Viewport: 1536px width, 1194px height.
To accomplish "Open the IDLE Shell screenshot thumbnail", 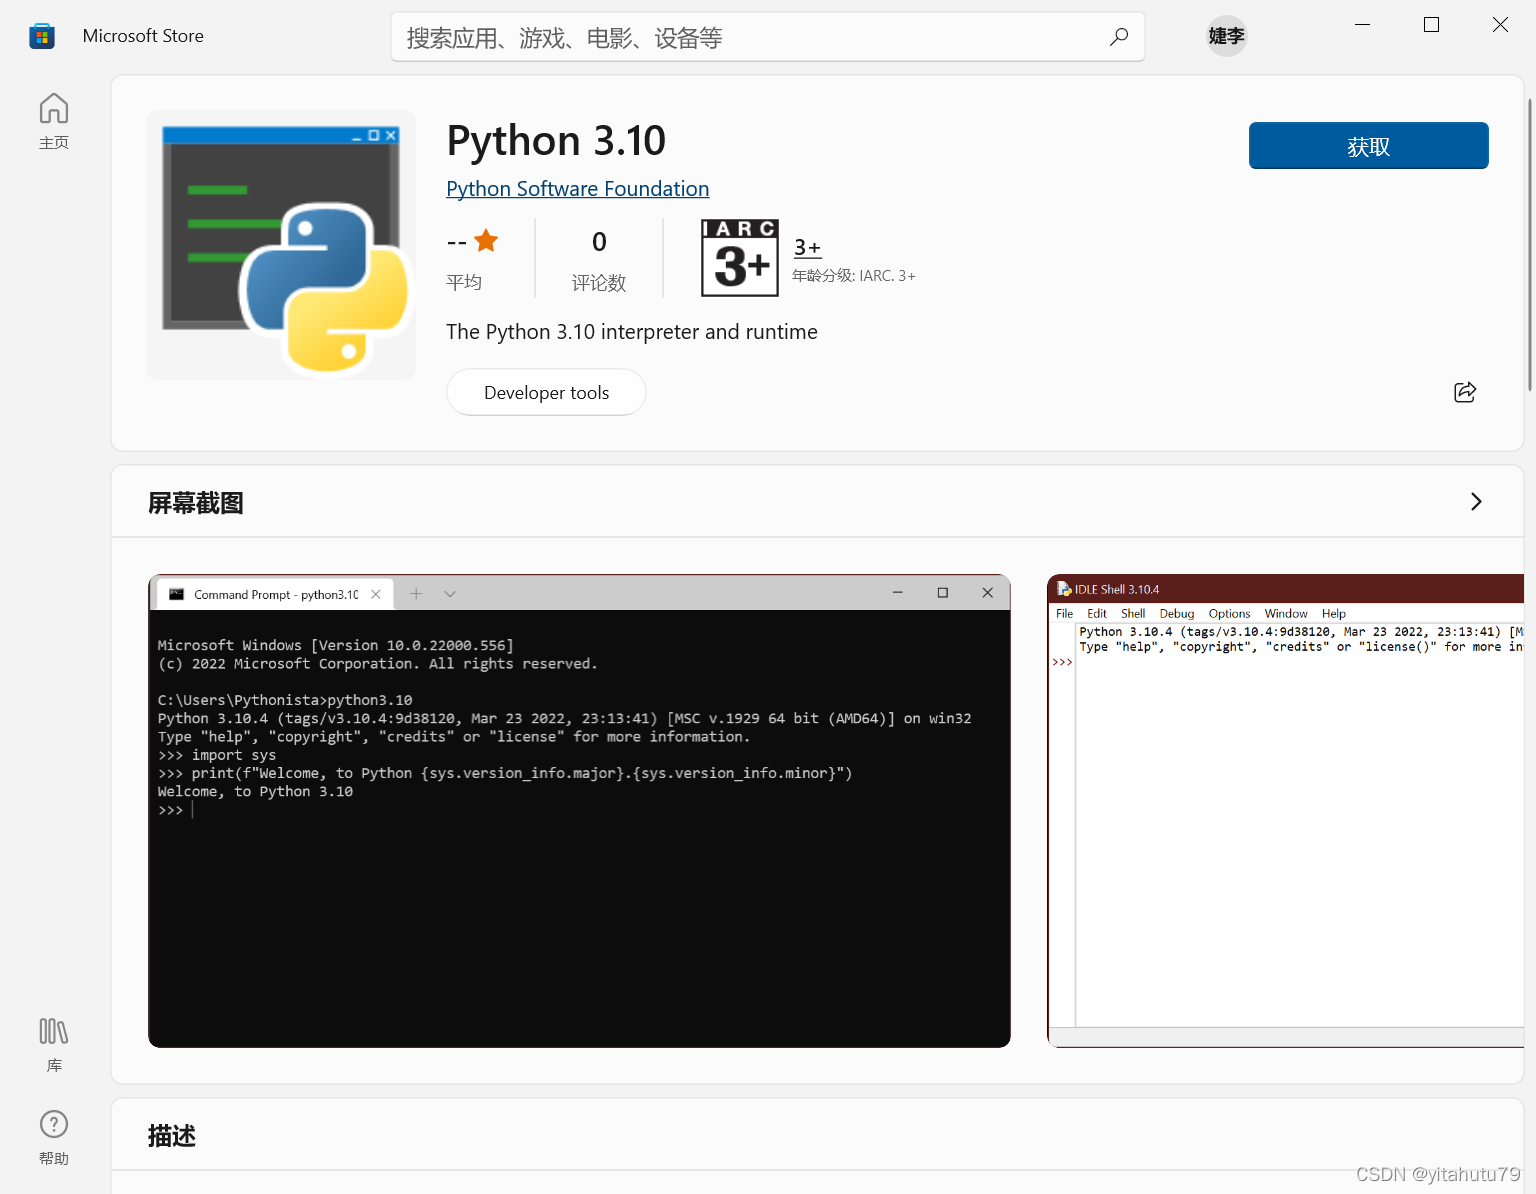I will tap(1285, 811).
